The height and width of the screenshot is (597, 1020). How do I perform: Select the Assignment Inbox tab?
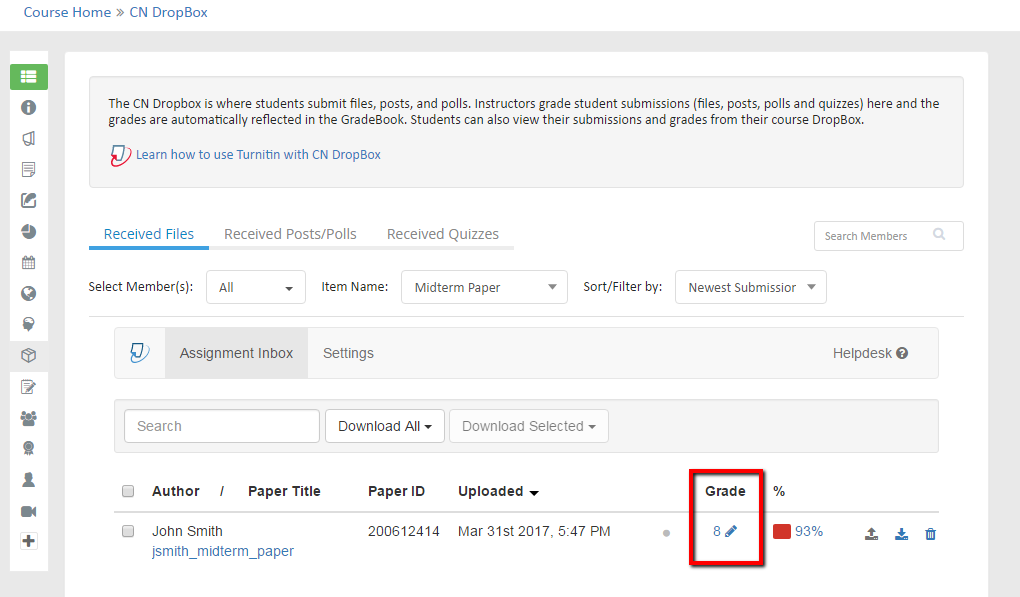click(x=236, y=353)
